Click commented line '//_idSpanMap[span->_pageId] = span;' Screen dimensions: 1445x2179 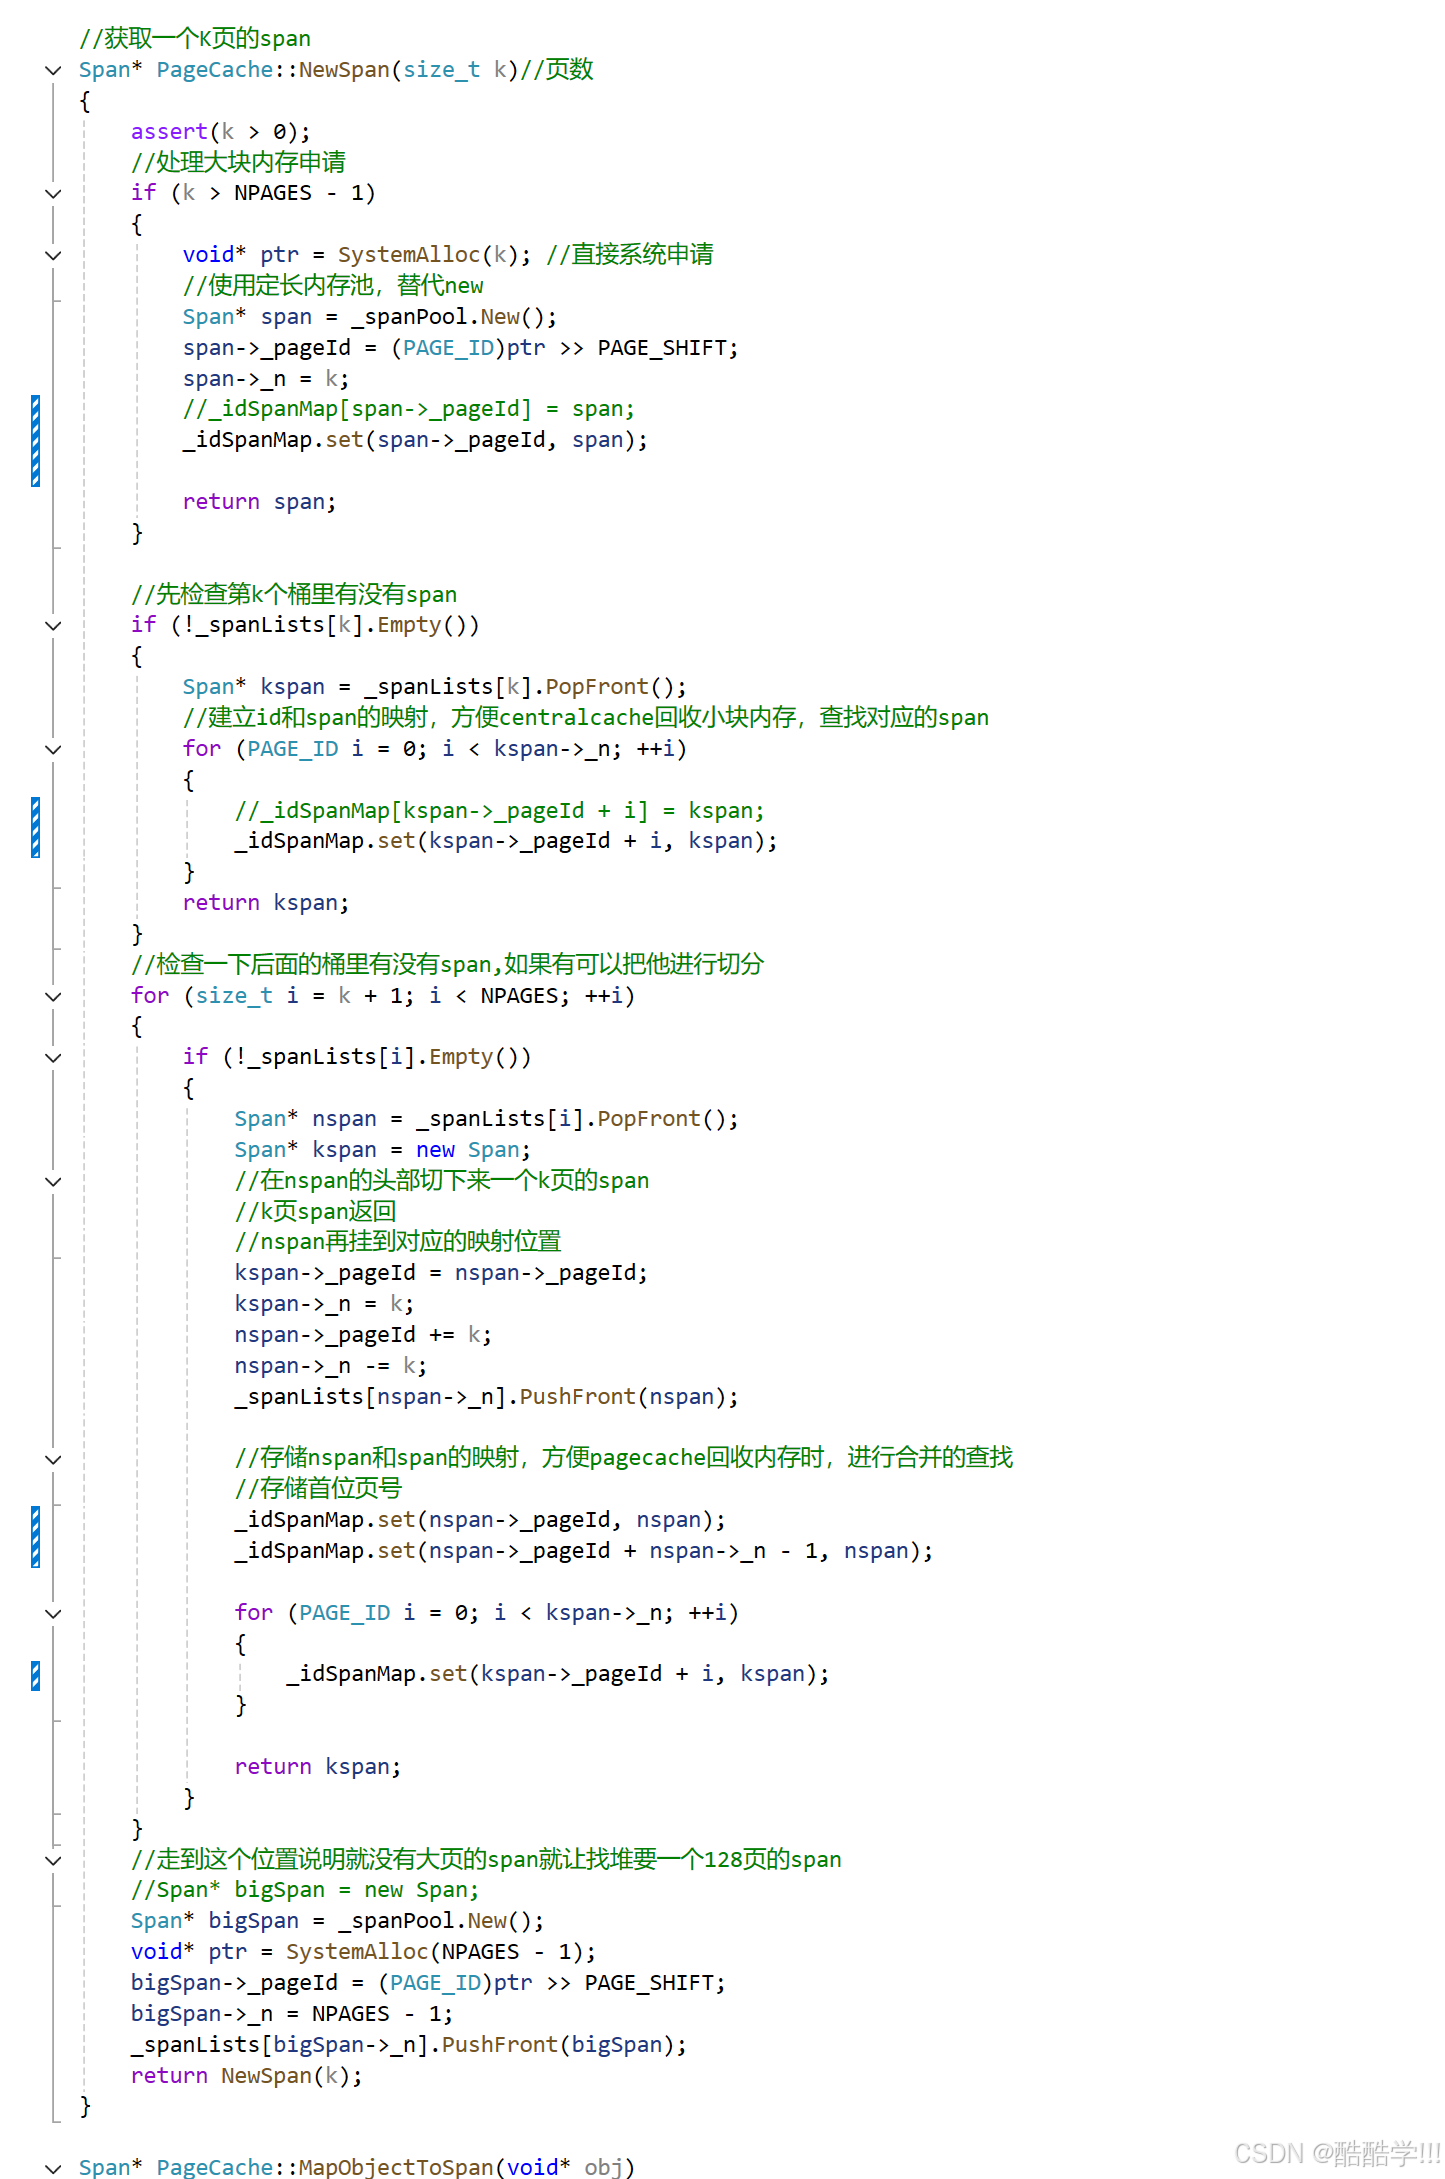pos(408,409)
